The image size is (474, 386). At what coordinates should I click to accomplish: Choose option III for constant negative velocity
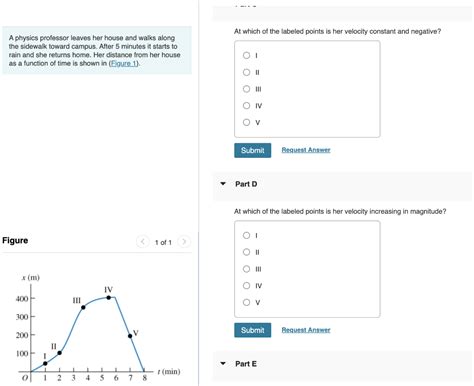point(246,89)
